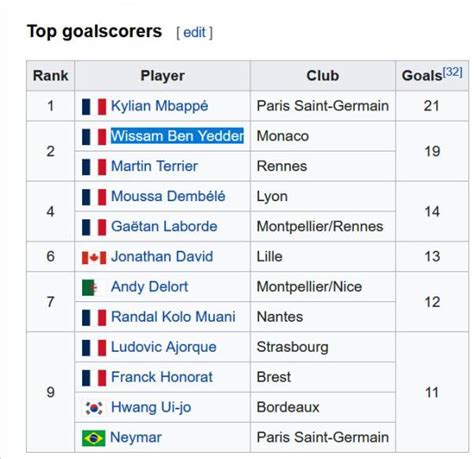Open the Randal Kolo Muani link
Screen dimensions: 474x459
pos(173,317)
